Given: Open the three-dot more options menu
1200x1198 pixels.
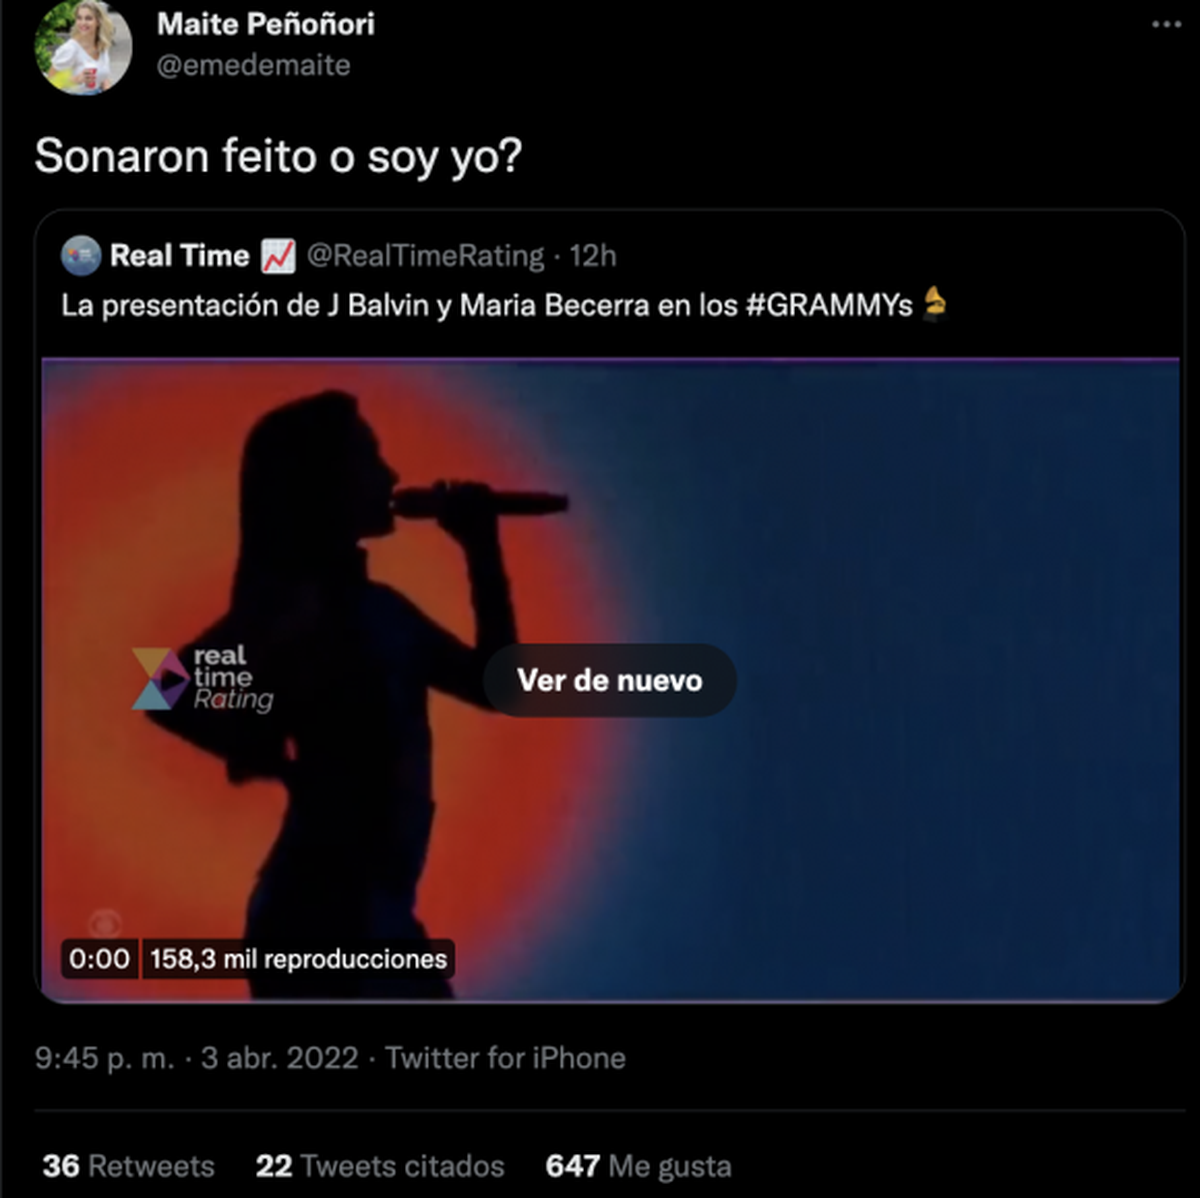Looking at the screenshot, I should (1166, 25).
